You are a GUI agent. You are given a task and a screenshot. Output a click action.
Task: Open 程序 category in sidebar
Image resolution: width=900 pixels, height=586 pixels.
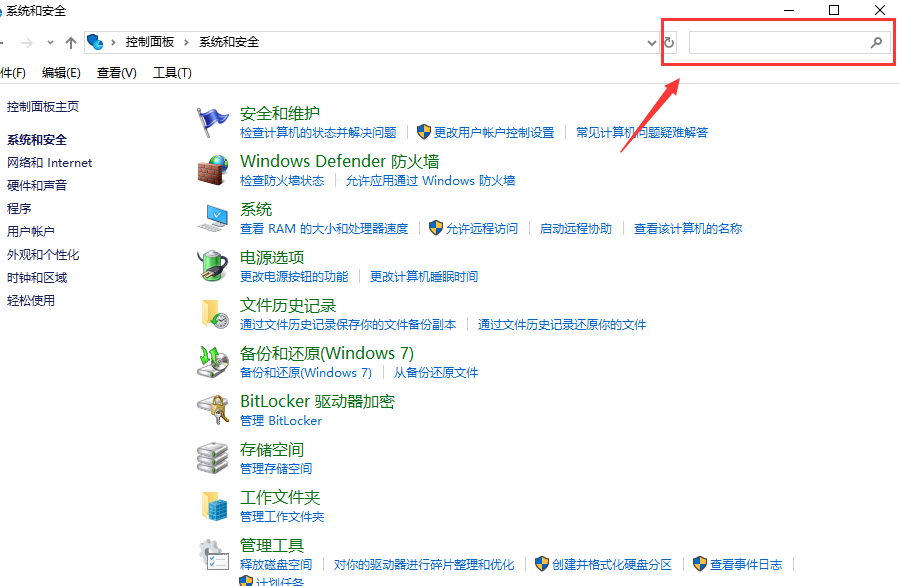coord(19,208)
